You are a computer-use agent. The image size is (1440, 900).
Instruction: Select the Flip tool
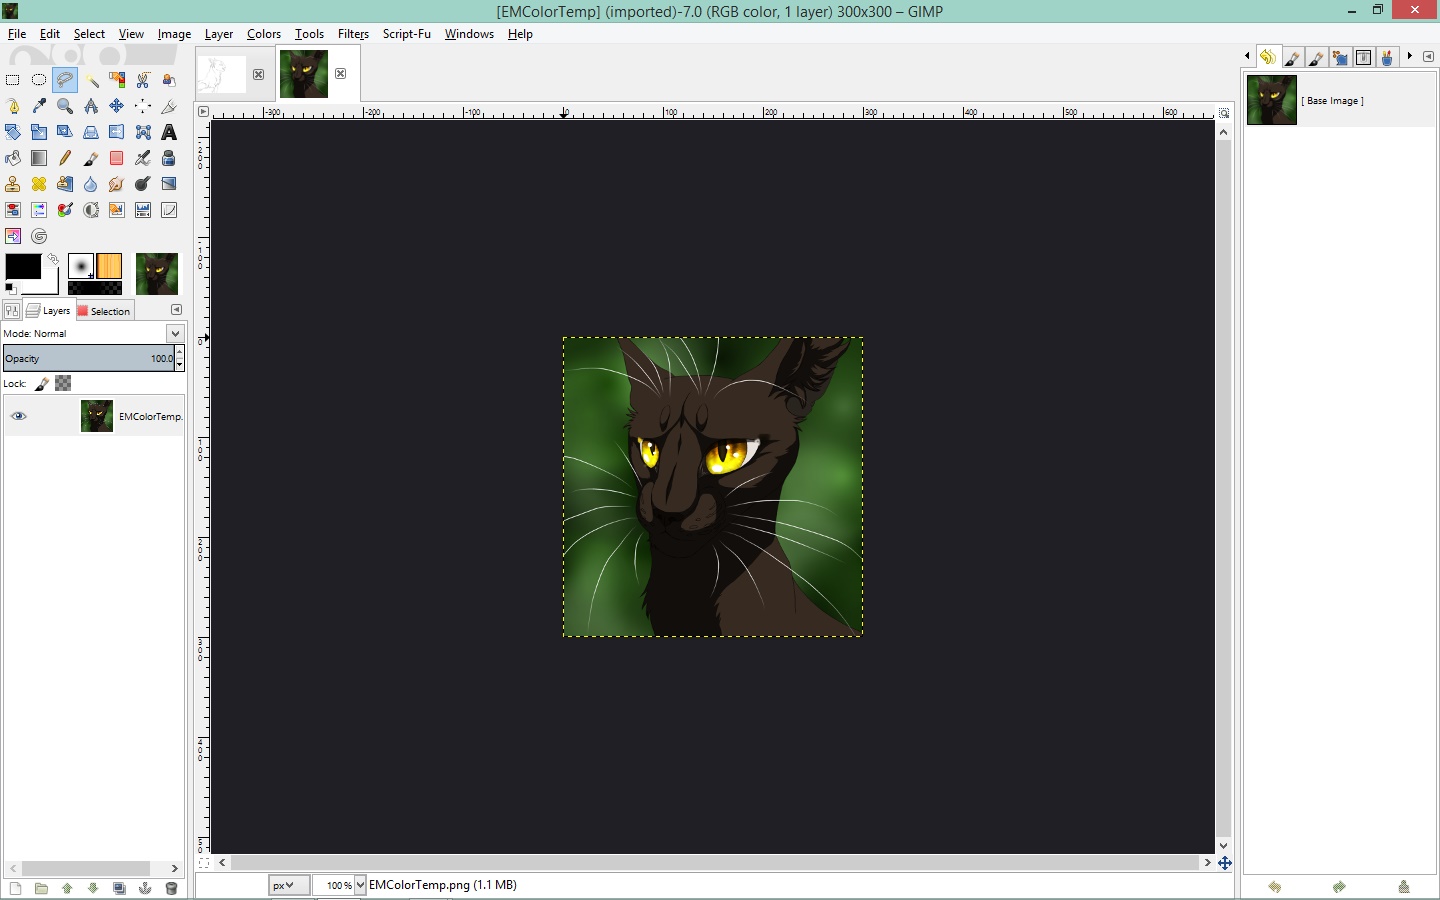(x=117, y=132)
